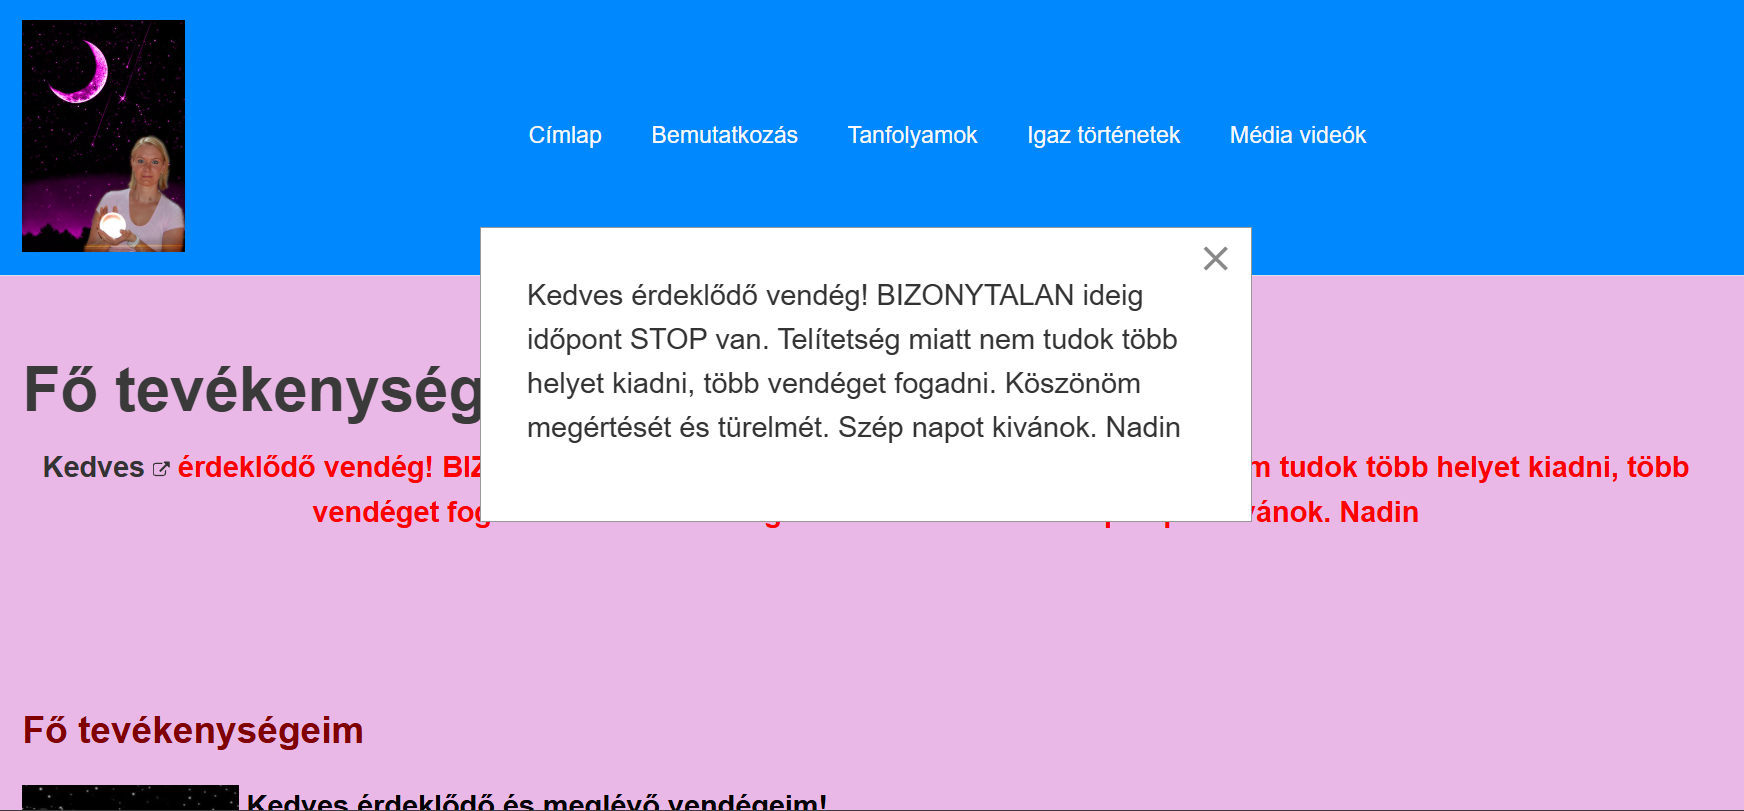Viewport: 1744px width, 811px height.
Task: Click 'Köszönöm' in the popup message
Action: click(1072, 383)
